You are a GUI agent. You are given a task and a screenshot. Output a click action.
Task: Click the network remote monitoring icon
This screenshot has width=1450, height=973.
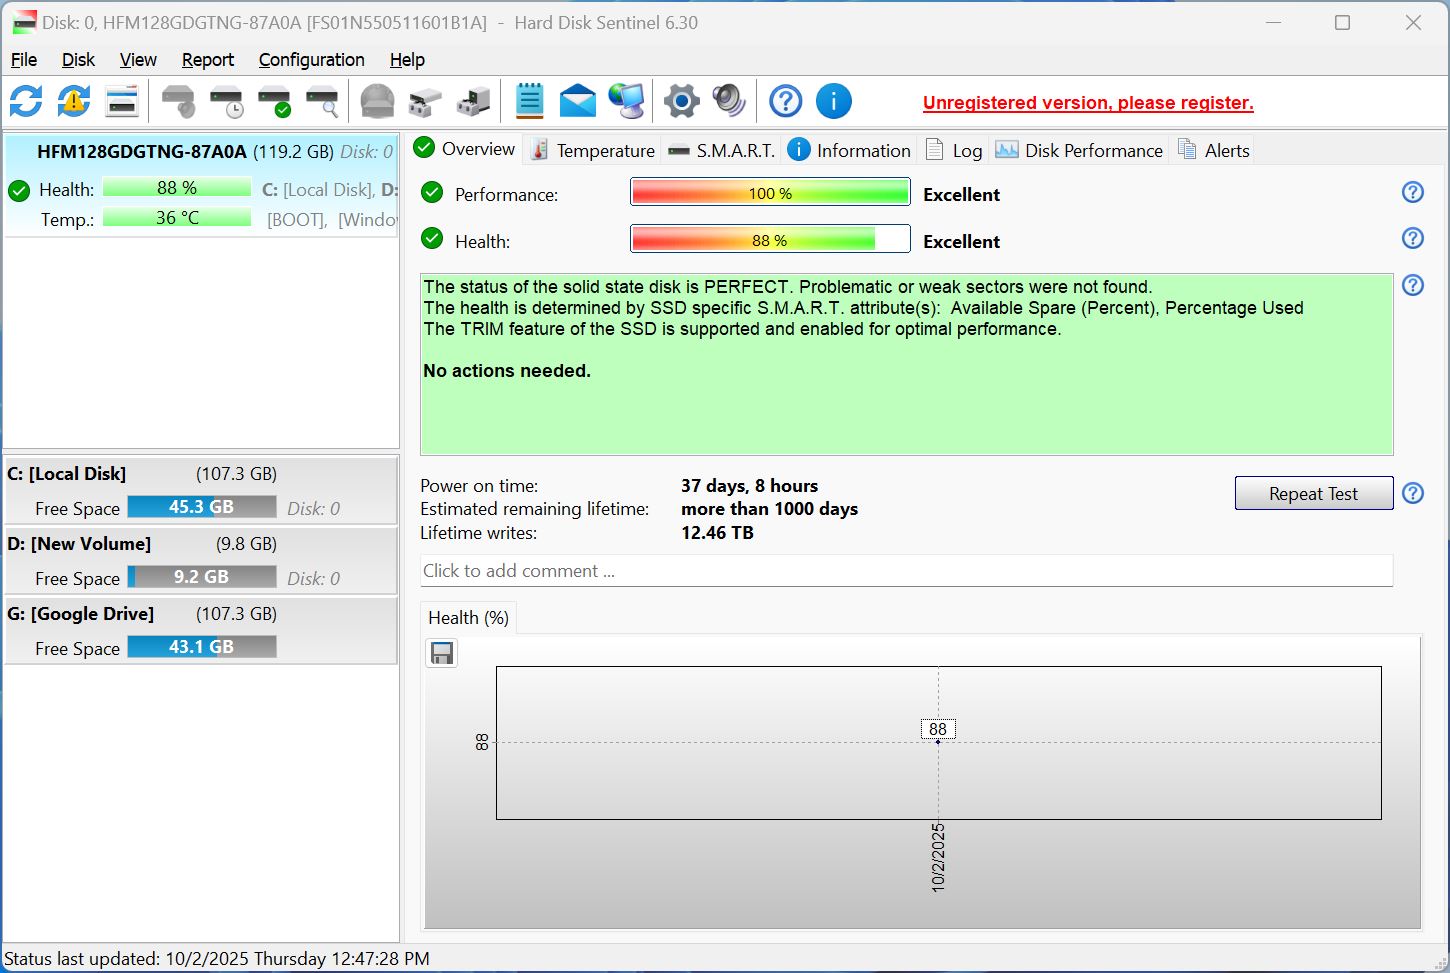click(x=626, y=100)
